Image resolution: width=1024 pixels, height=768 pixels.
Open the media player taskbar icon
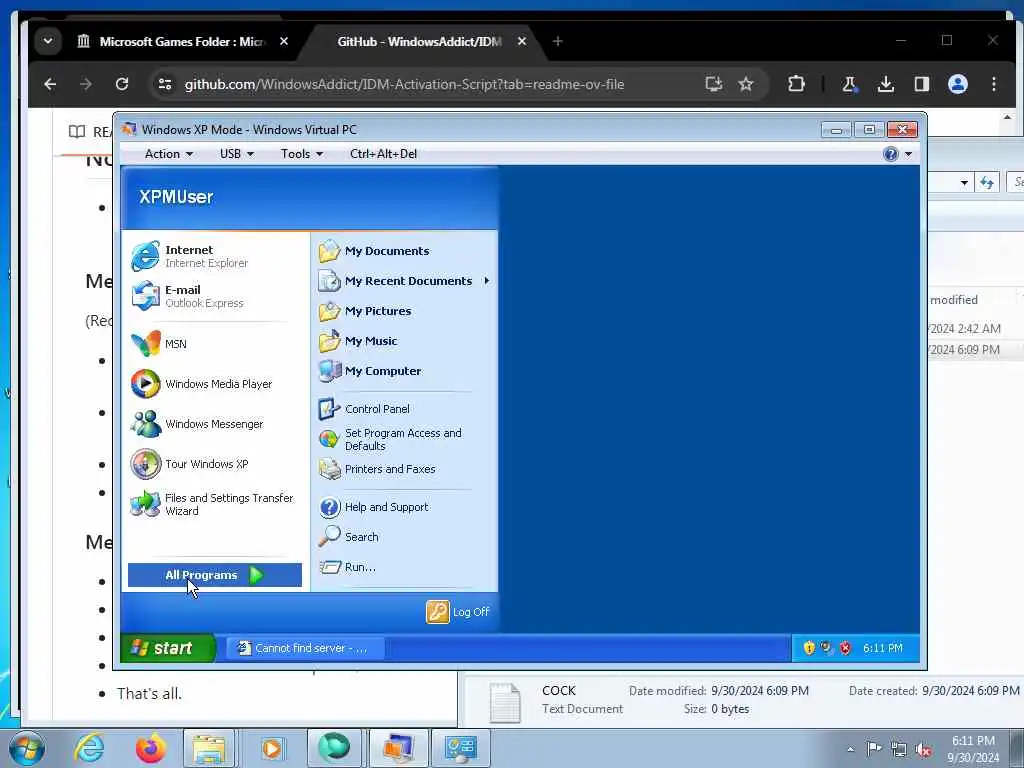tap(272, 748)
